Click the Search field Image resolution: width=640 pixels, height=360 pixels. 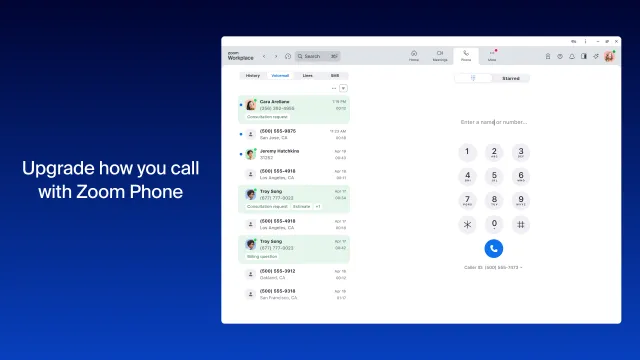click(318, 56)
